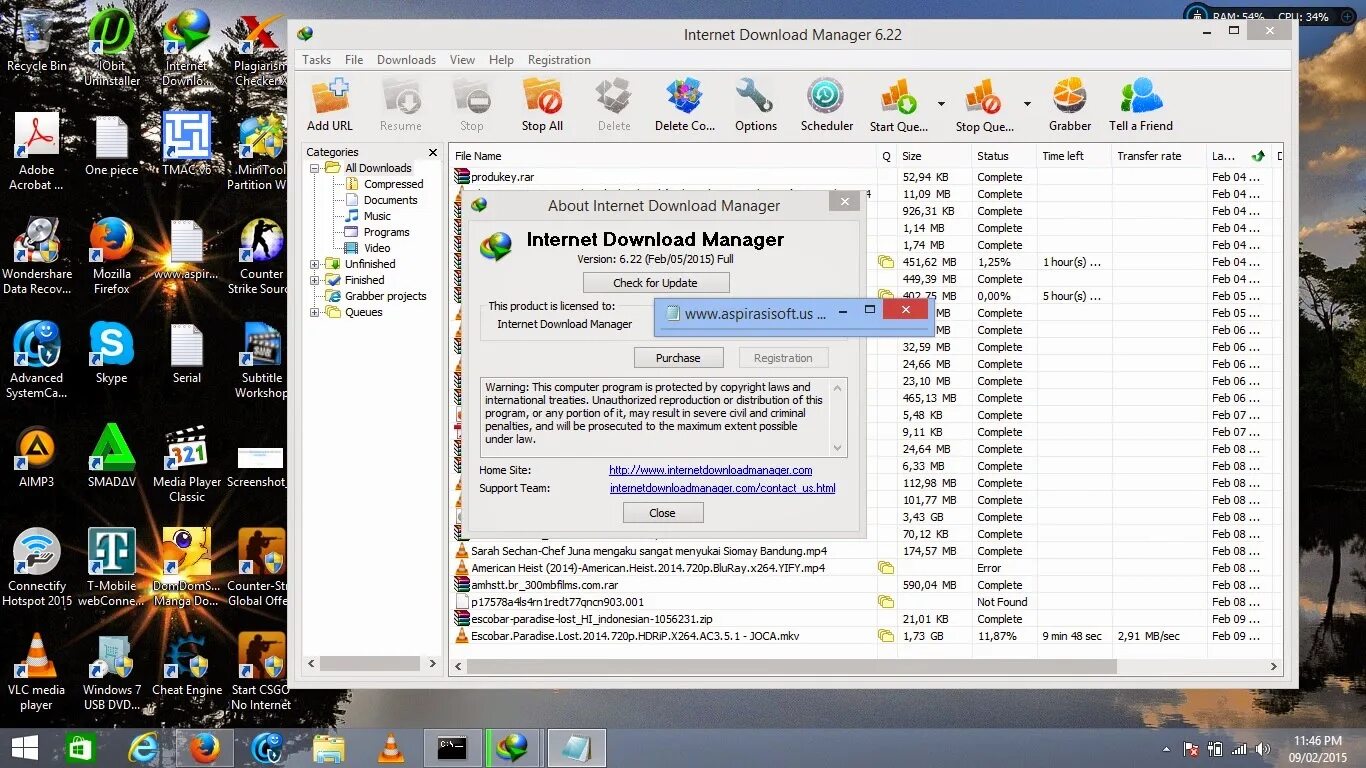The image size is (1366, 768).
Task: Click the Windows Start button
Action: point(24,748)
